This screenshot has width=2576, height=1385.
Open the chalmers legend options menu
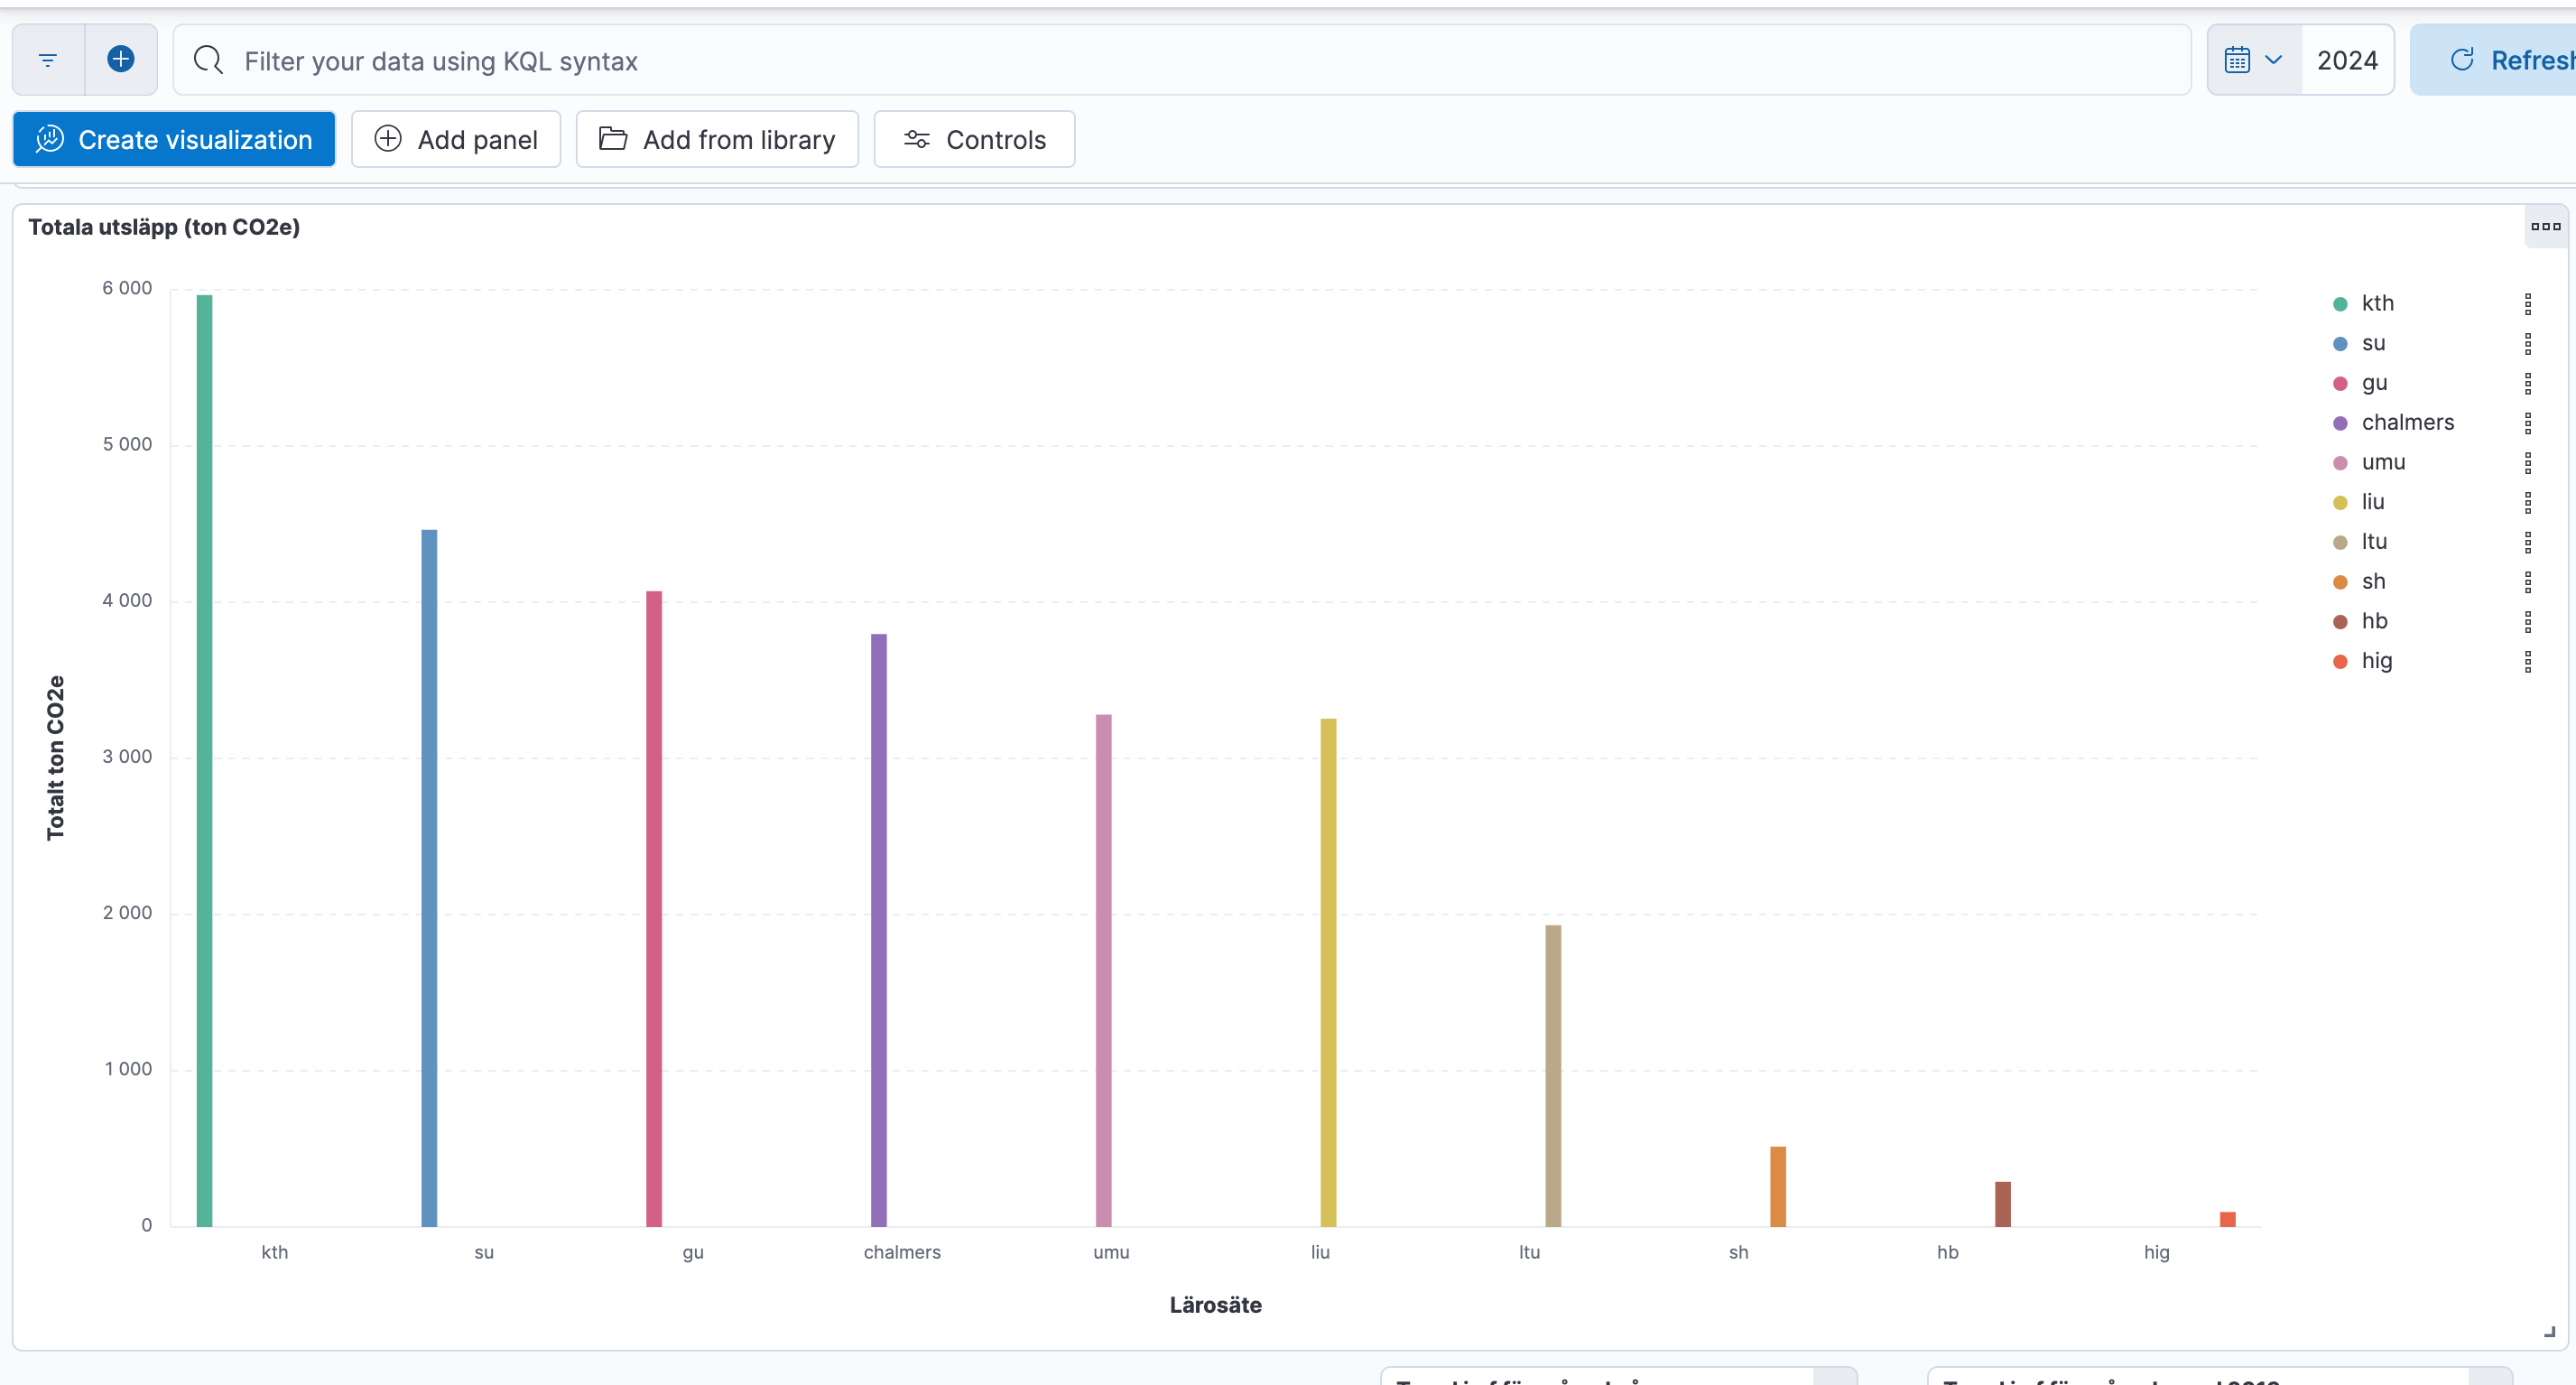coord(2527,423)
